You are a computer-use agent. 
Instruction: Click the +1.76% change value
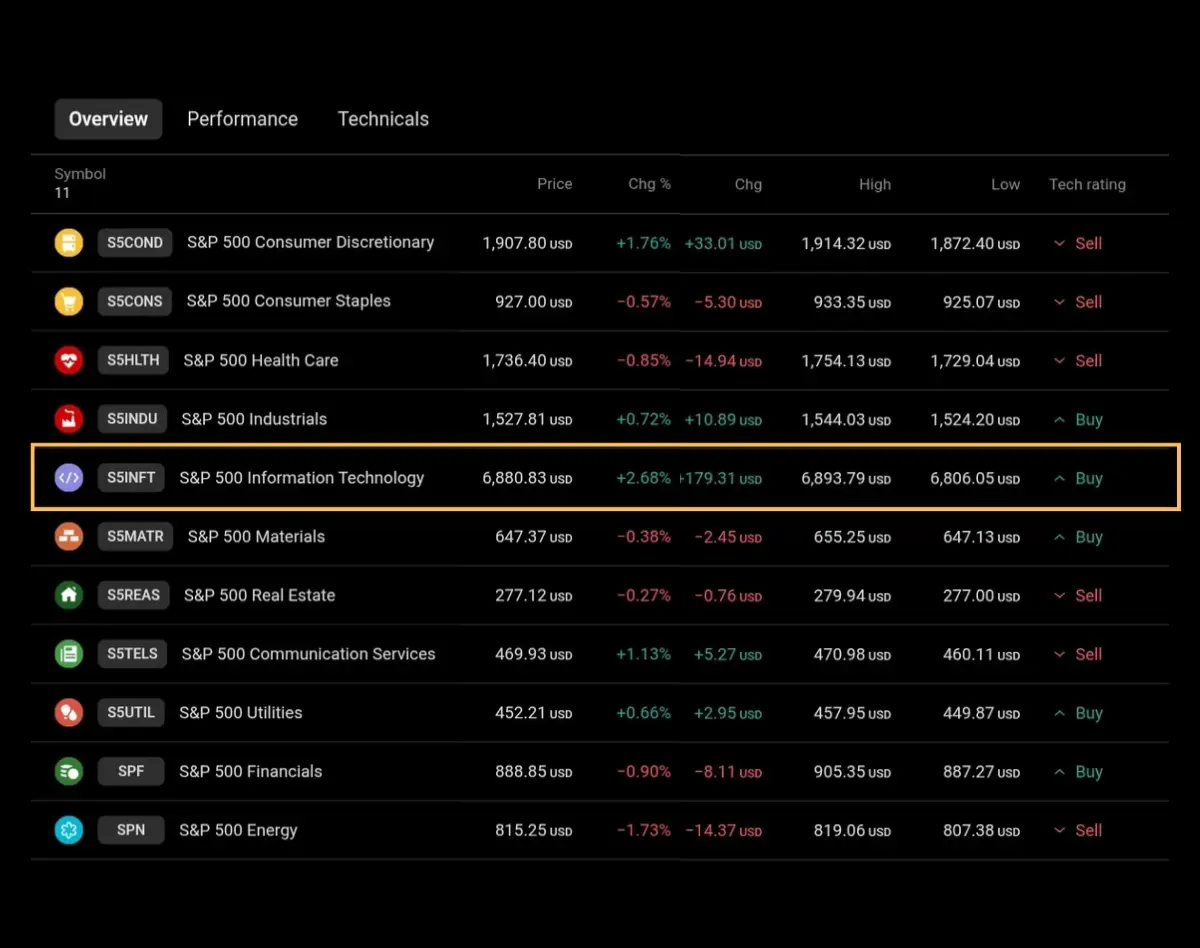643,243
